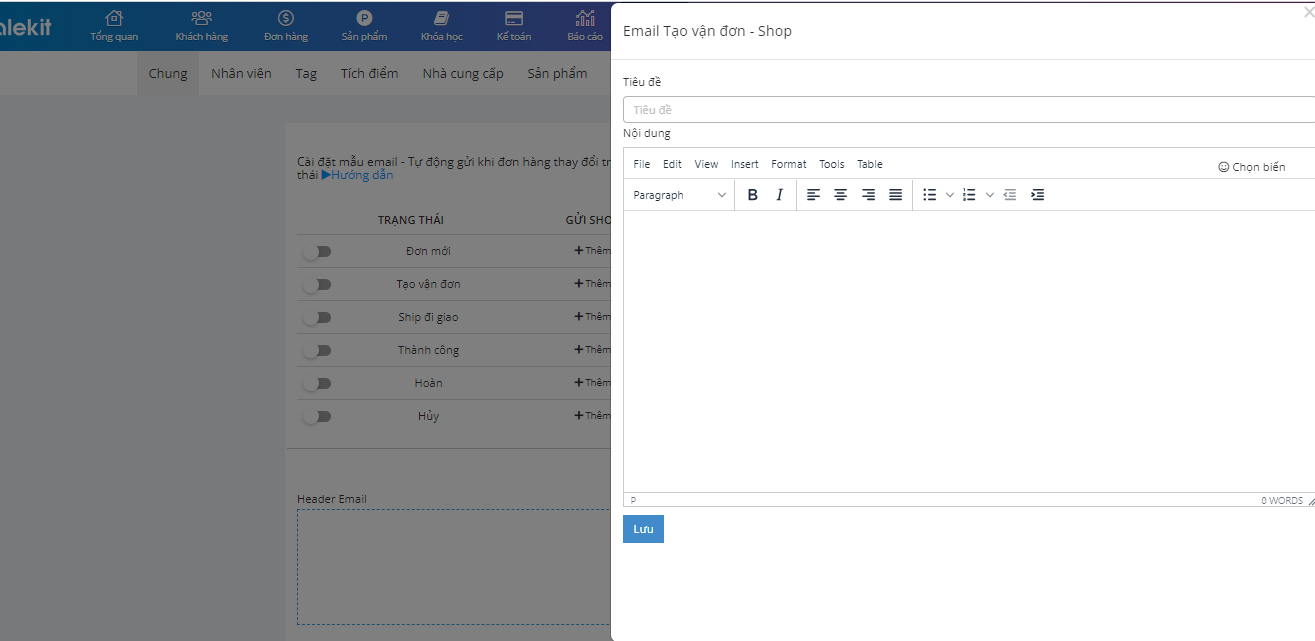Increase indent in editor toolbar
Screen dimensions: 1315x641
click(x=1038, y=195)
